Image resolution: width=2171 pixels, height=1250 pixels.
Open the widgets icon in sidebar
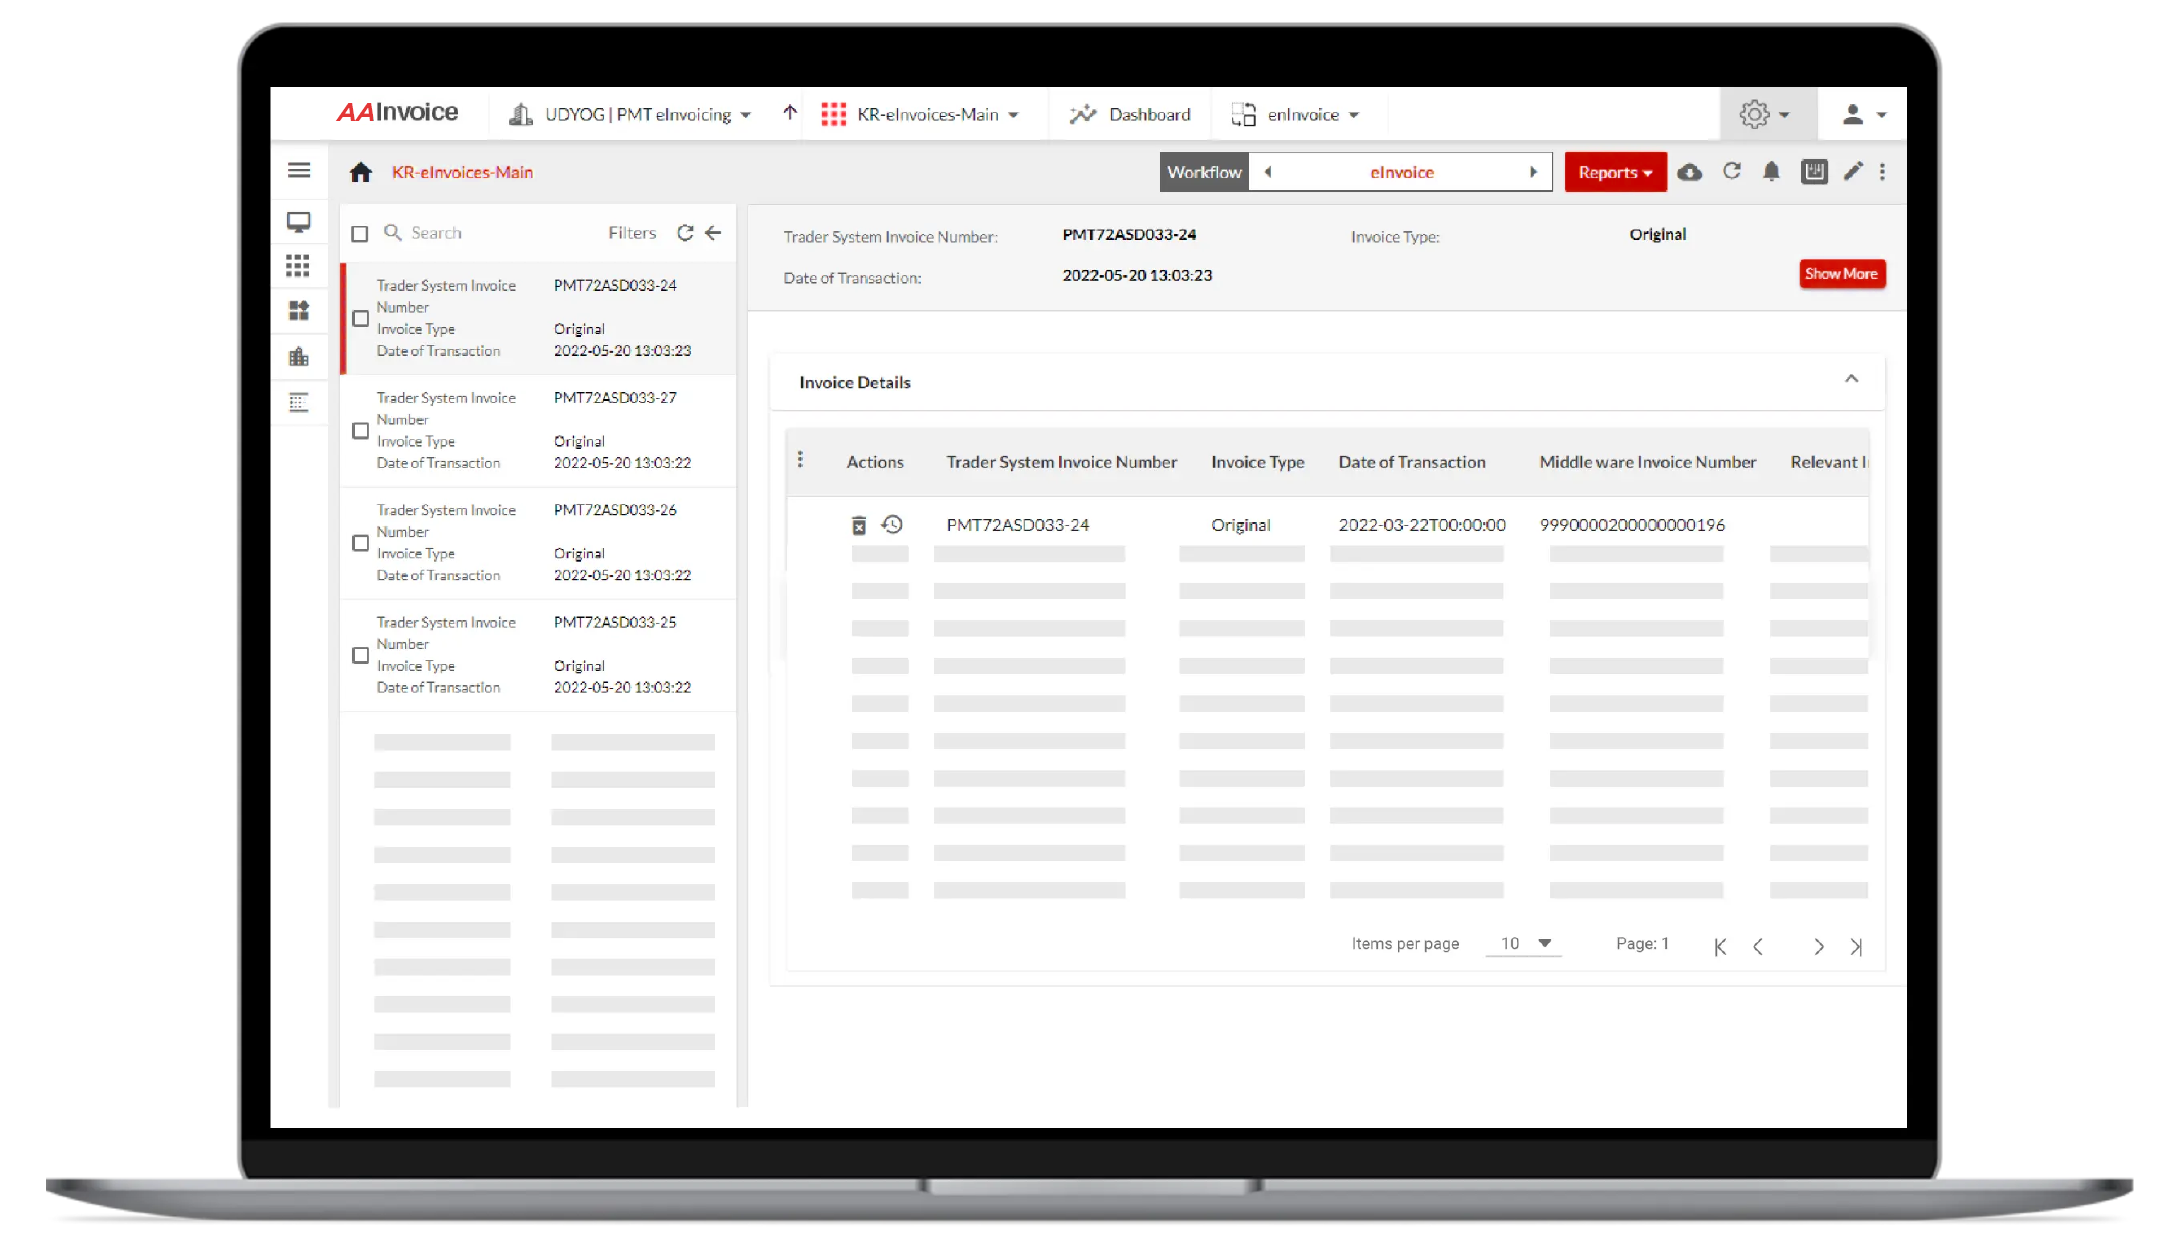(298, 311)
